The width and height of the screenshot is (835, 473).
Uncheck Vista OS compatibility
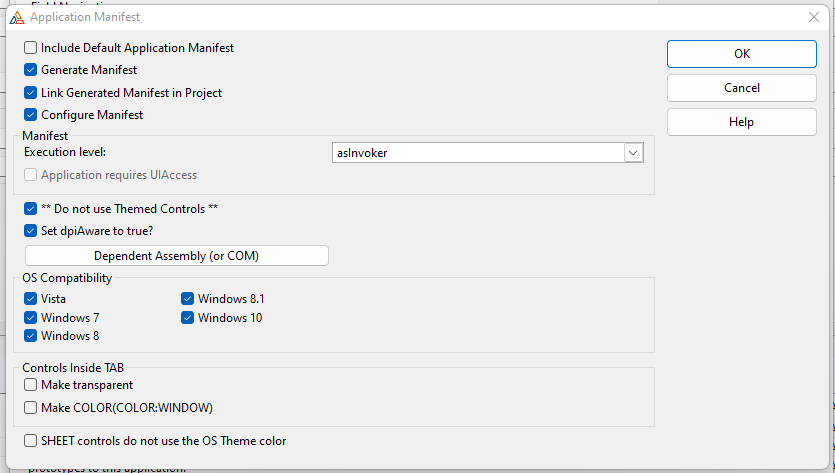coord(31,299)
